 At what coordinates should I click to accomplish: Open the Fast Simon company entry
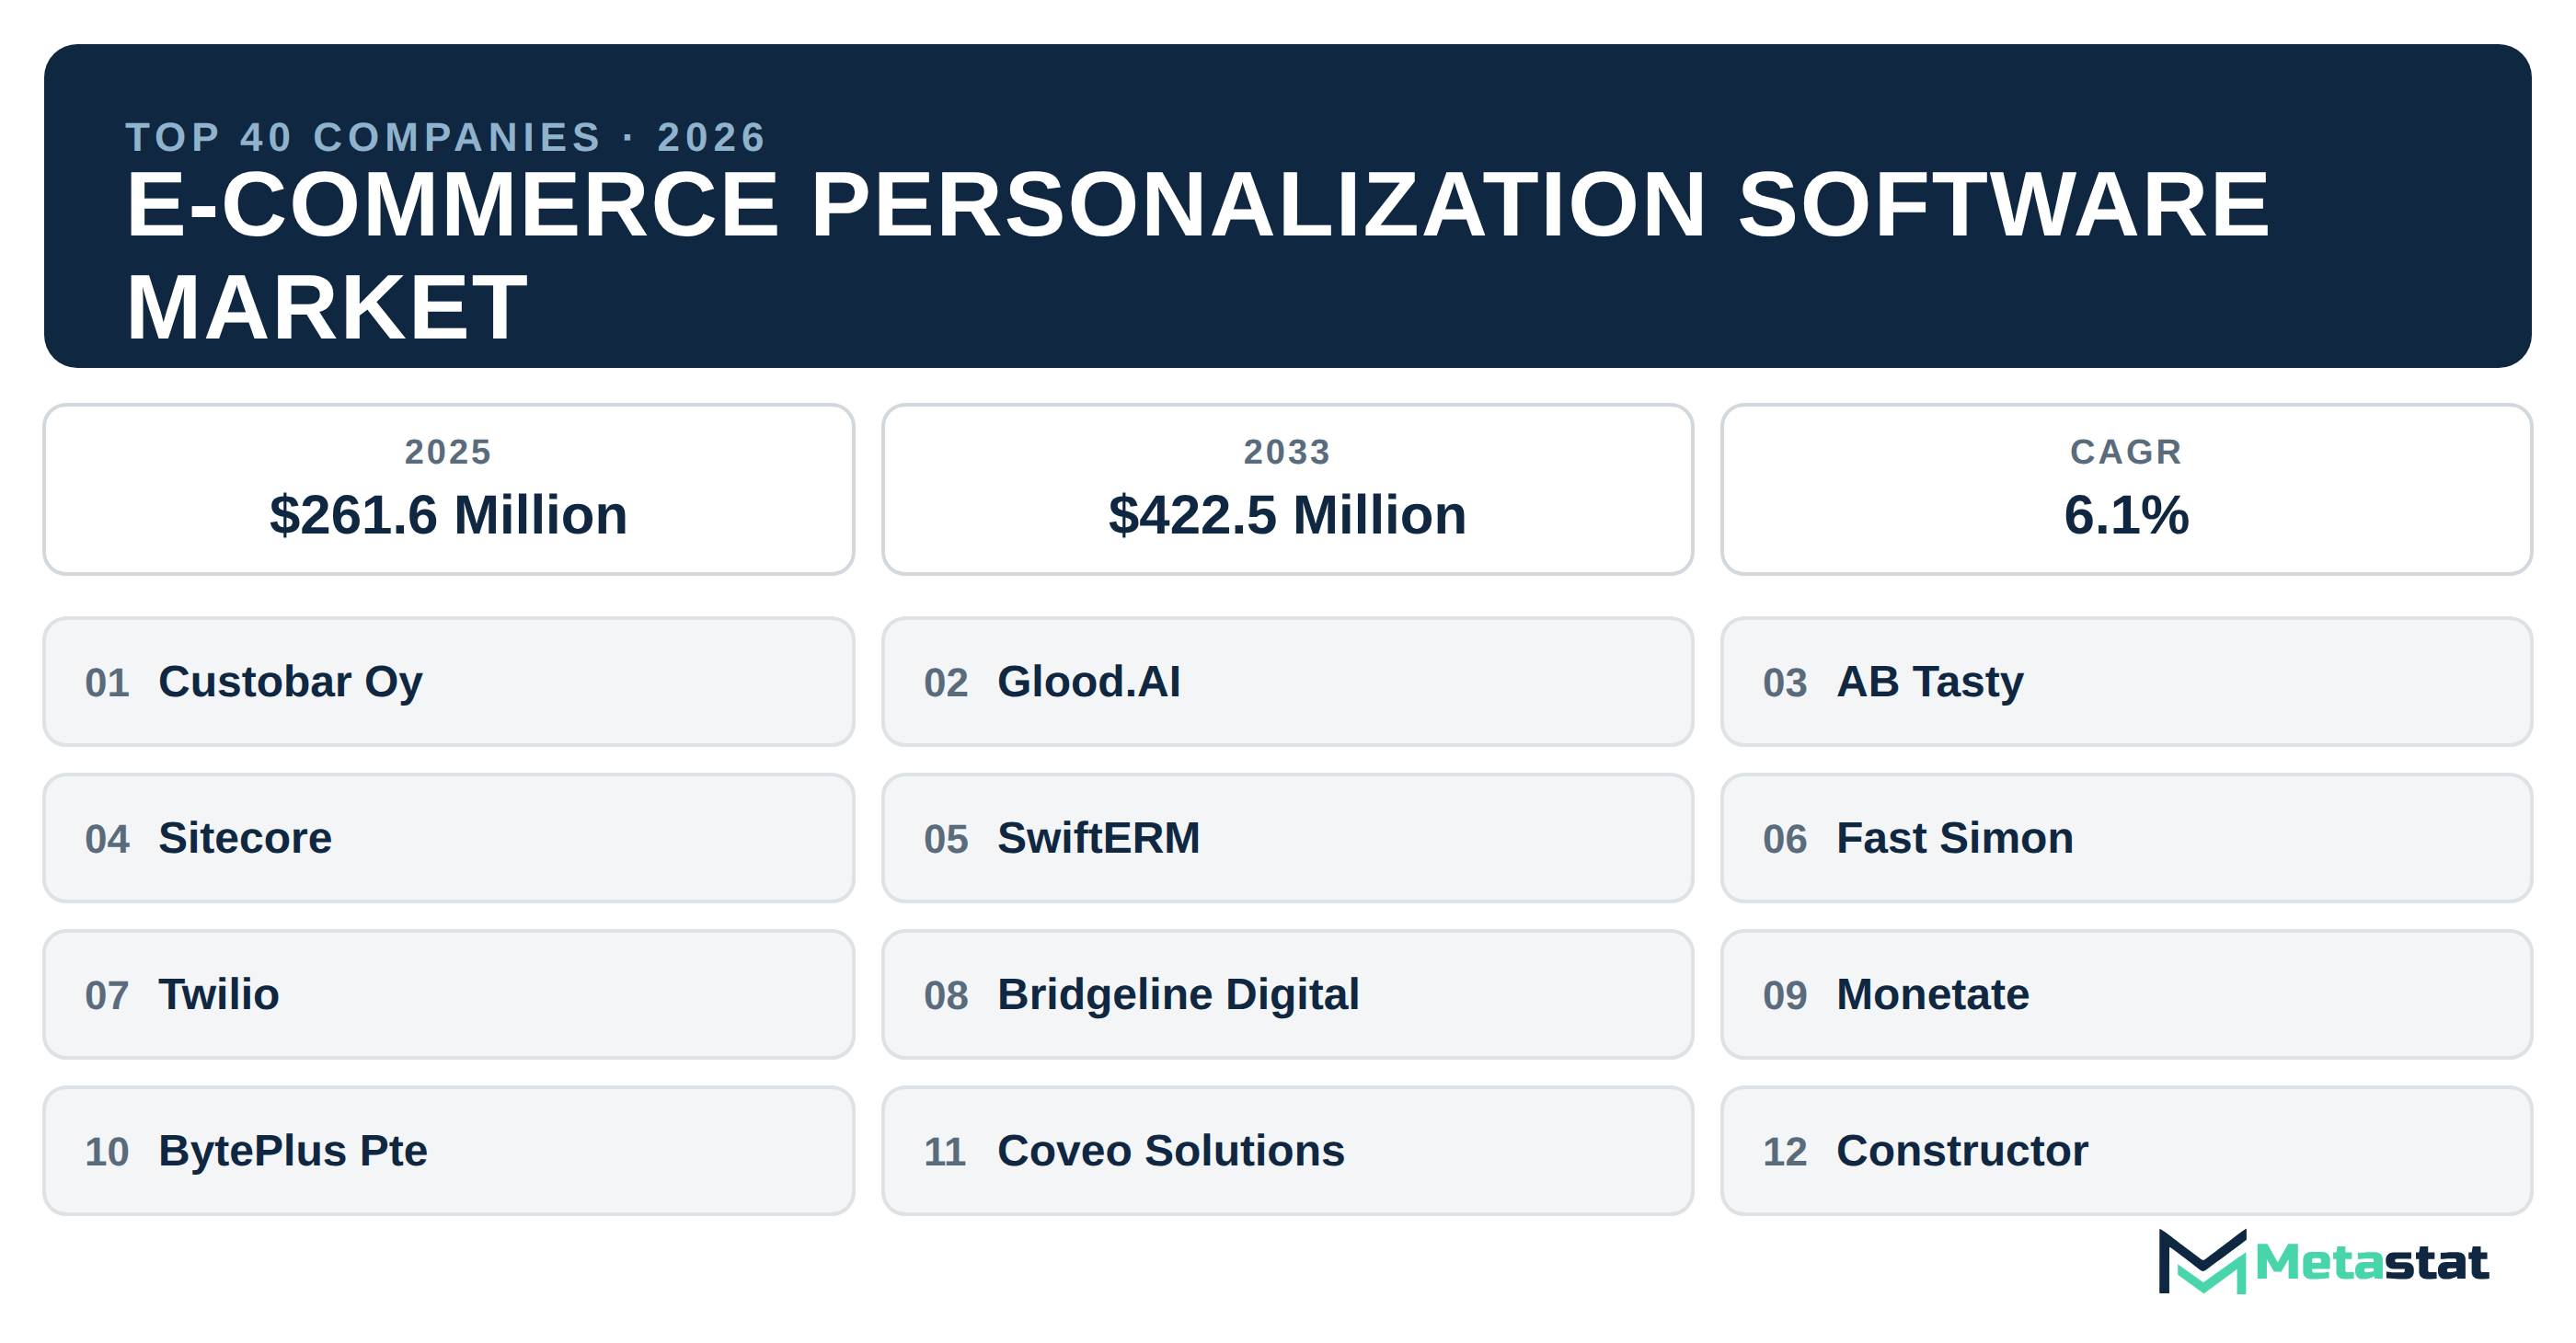[2126, 838]
